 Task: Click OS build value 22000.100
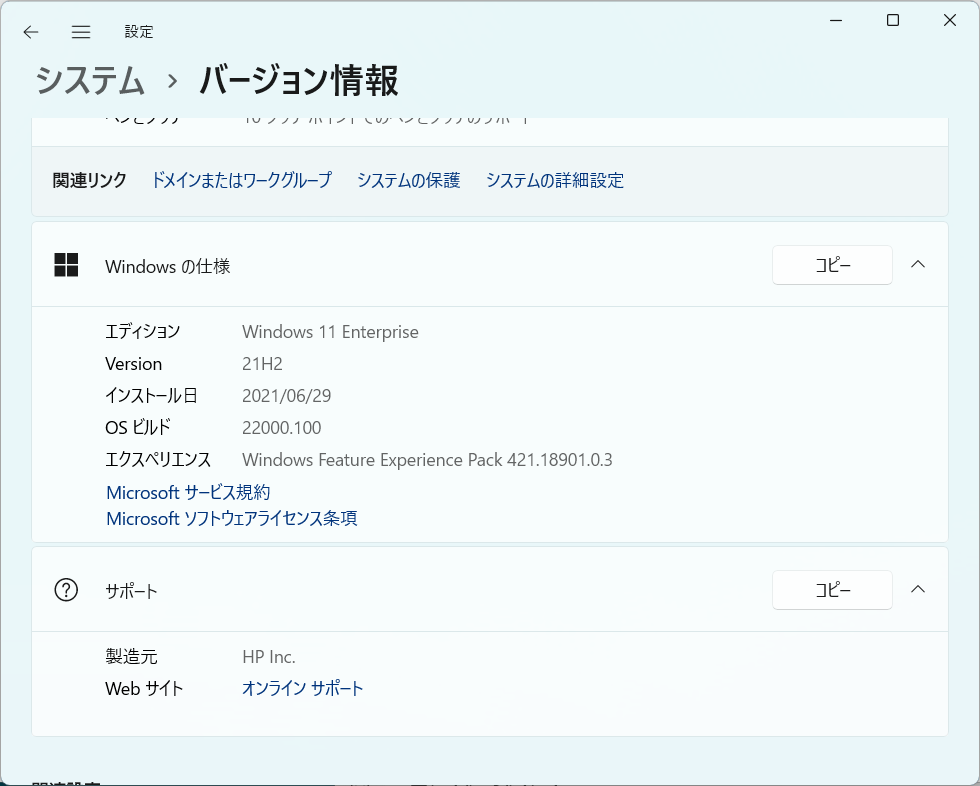[281, 427]
